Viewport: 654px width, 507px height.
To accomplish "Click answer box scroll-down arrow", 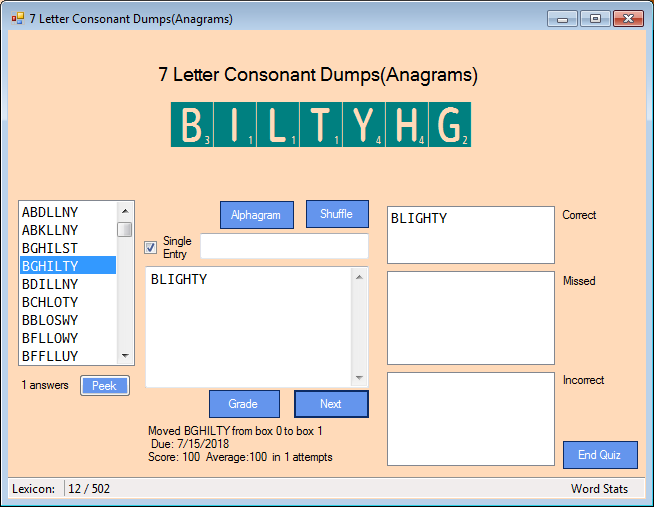I will click(360, 377).
